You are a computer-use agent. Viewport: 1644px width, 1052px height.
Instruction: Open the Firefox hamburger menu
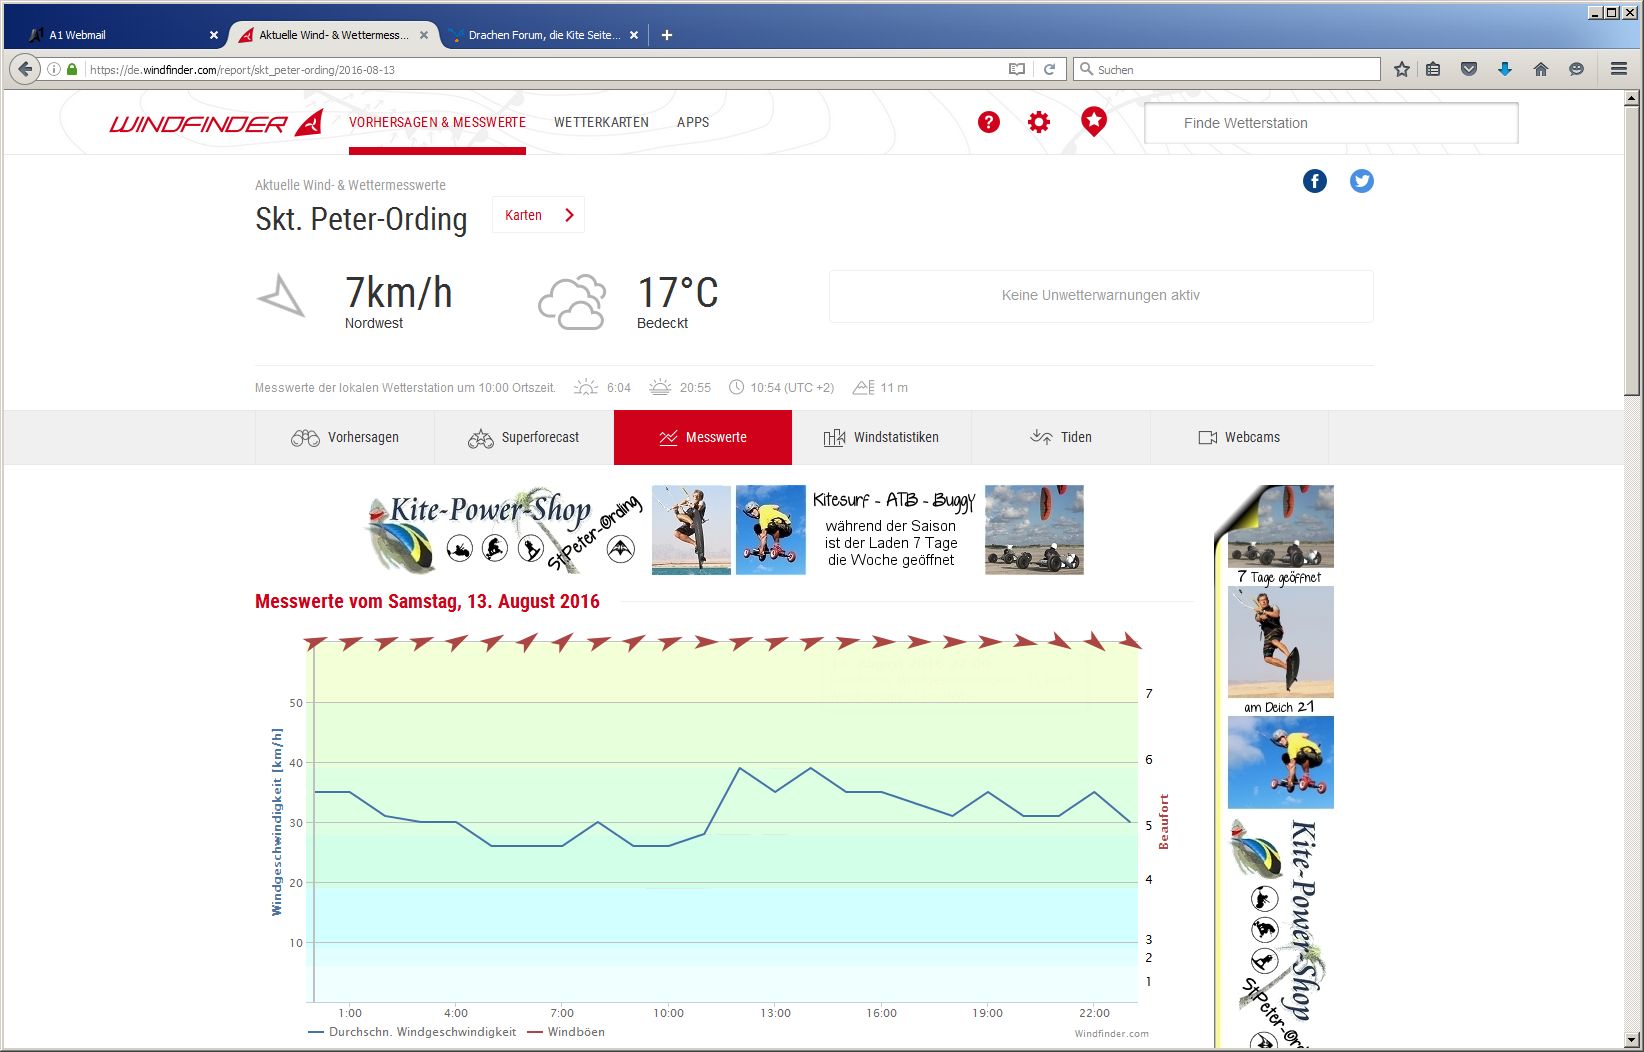1618,69
